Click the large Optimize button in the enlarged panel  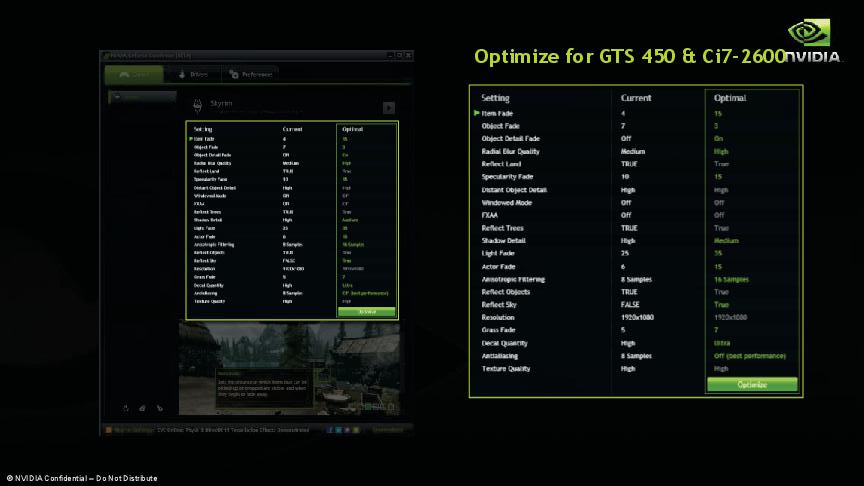click(x=752, y=385)
